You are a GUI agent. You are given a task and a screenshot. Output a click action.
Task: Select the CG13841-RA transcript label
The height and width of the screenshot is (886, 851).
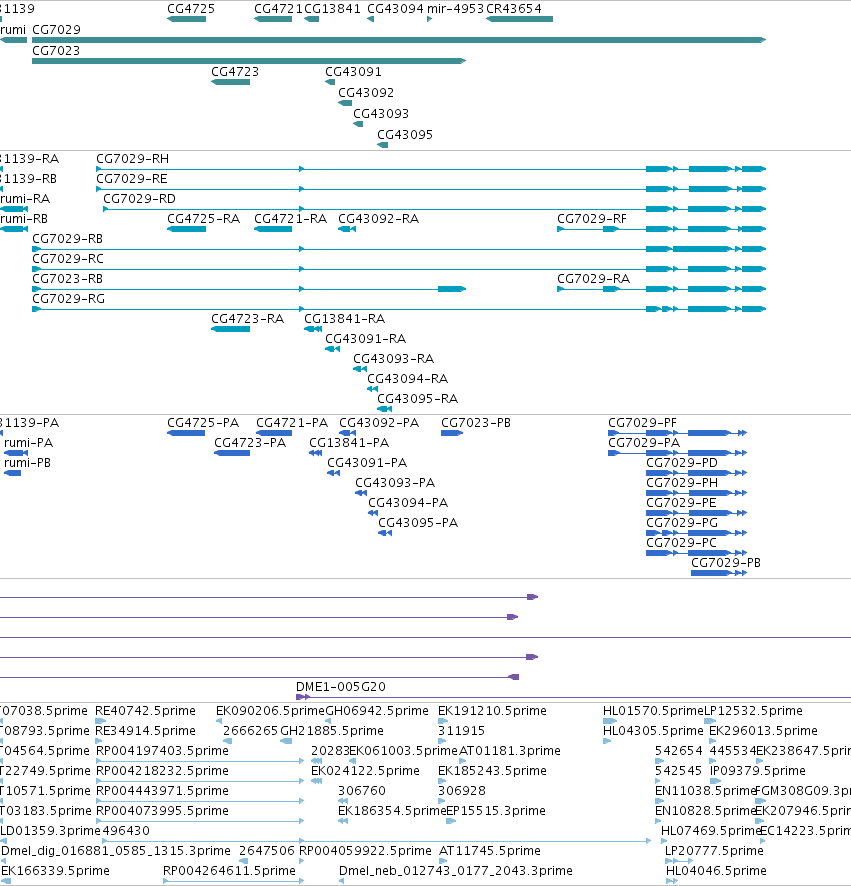pos(345,319)
